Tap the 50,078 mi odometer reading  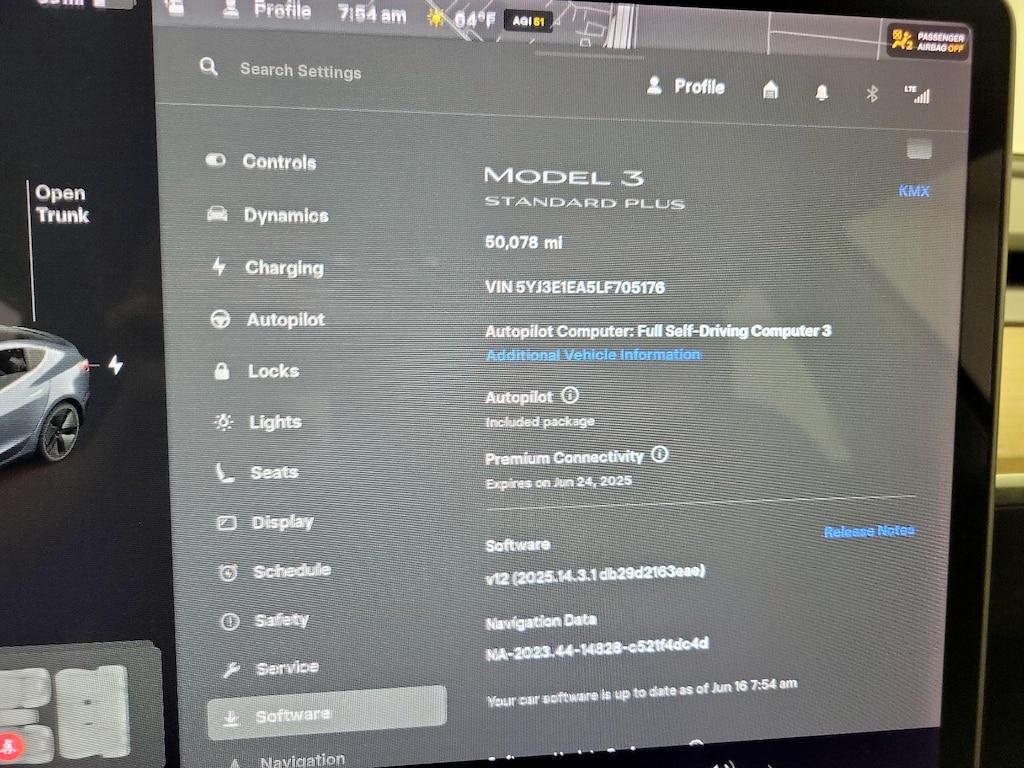[x=524, y=242]
